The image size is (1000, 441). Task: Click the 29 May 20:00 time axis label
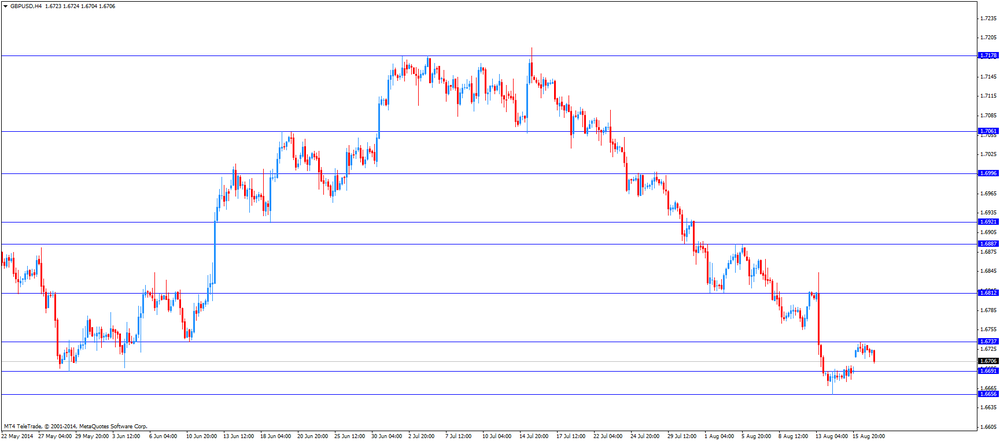pyautogui.click(x=91, y=437)
